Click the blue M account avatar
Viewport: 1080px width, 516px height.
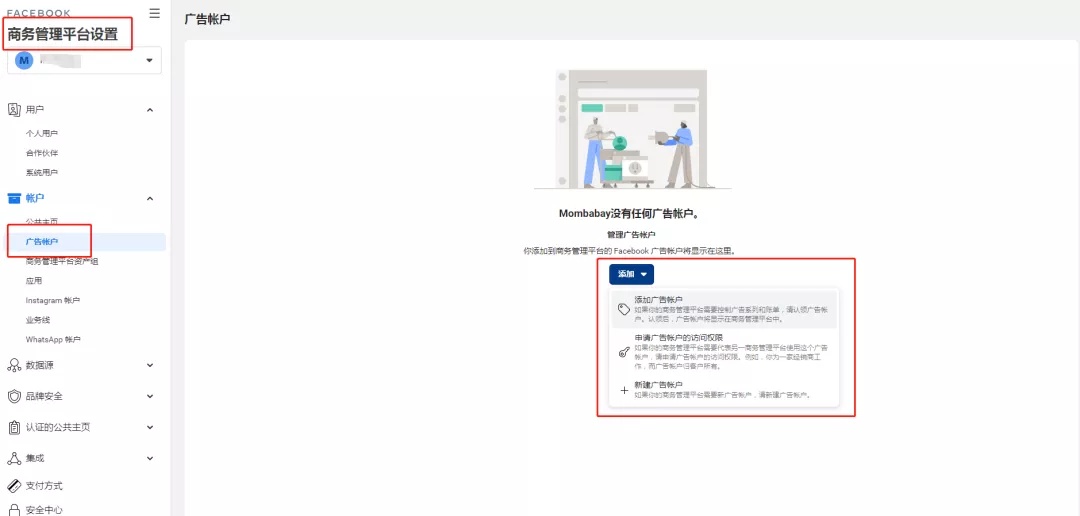tap(24, 61)
